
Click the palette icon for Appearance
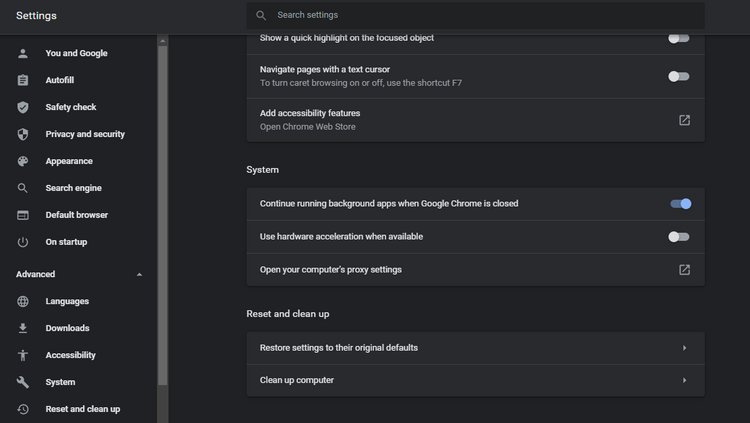click(x=22, y=161)
